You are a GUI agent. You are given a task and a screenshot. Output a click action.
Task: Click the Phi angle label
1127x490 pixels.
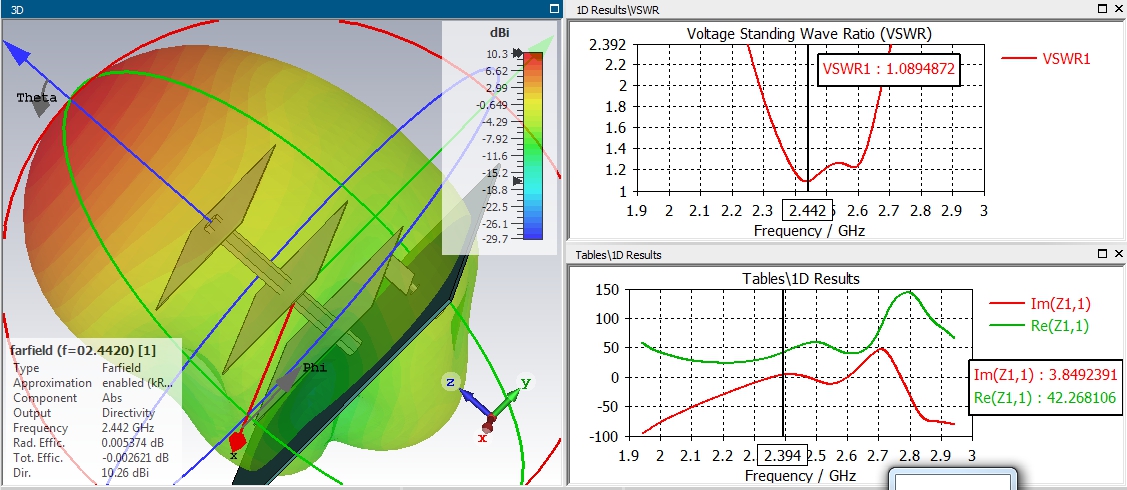pyautogui.click(x=314, y=367)
